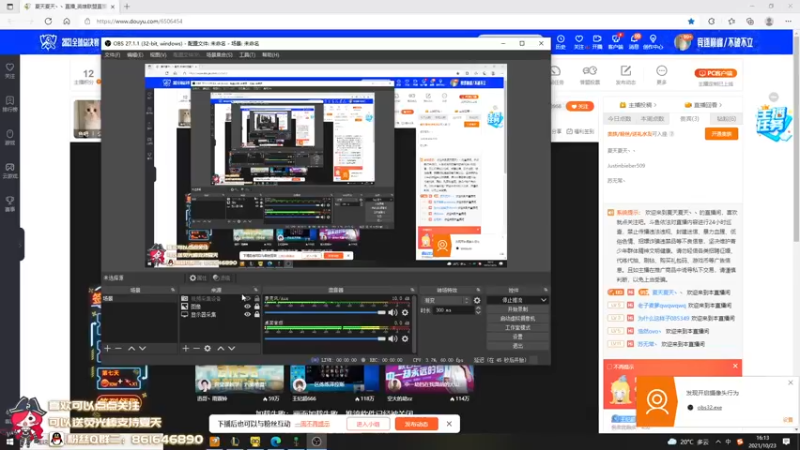Toggle visibility of the display capture source

[247, 315]
